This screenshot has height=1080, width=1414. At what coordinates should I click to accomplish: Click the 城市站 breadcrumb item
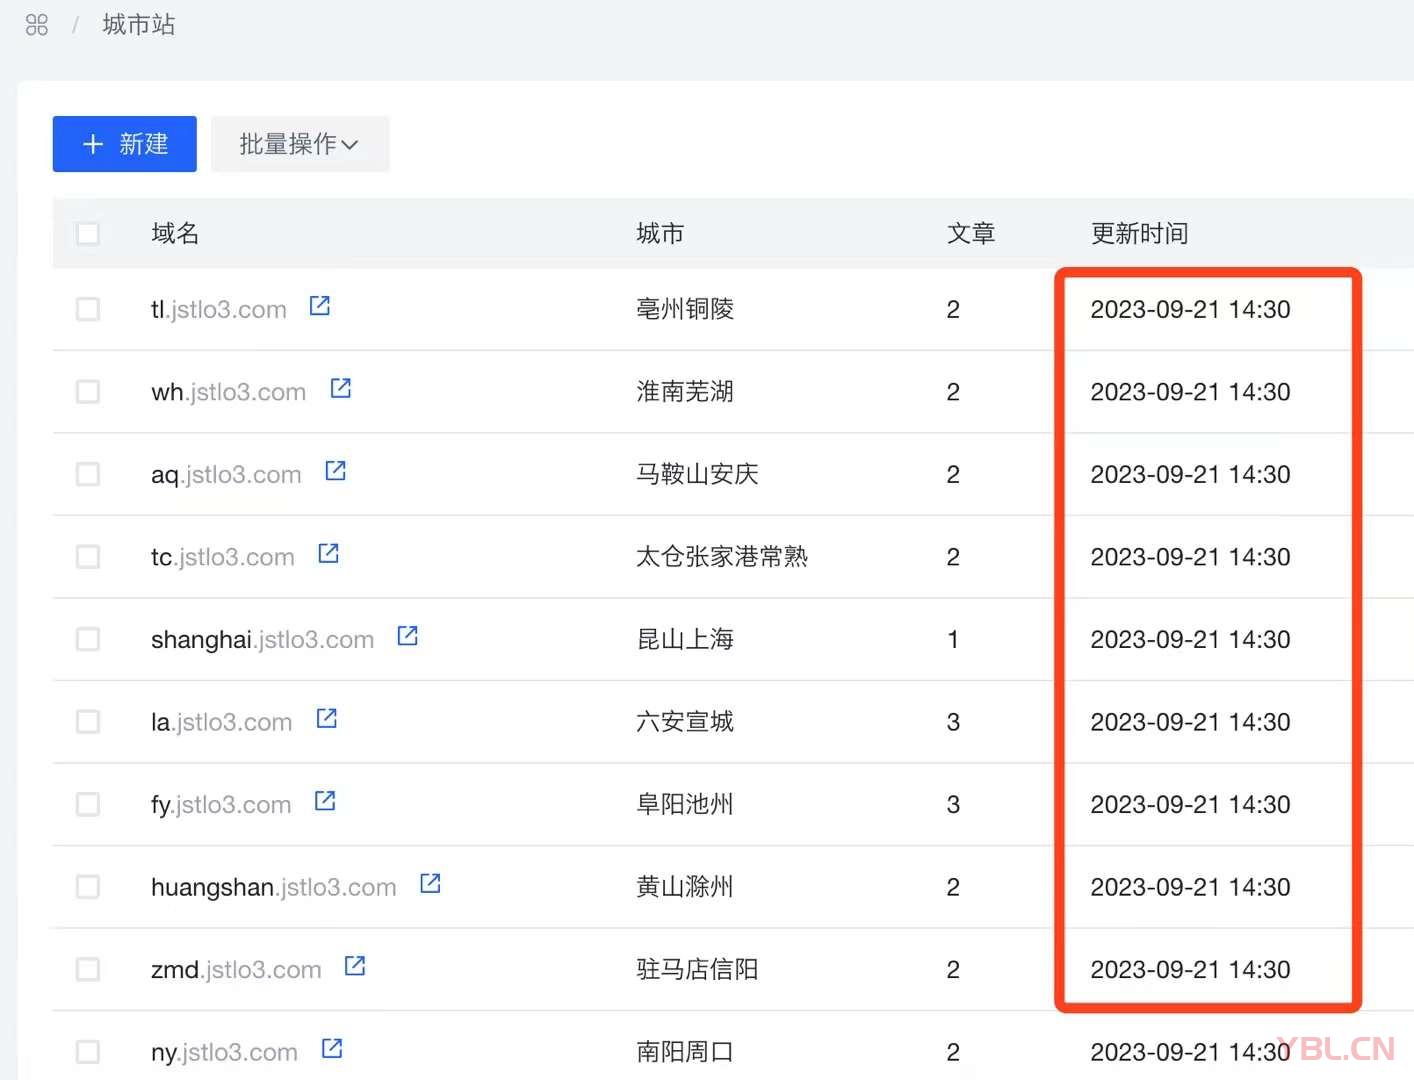[139, 25]
